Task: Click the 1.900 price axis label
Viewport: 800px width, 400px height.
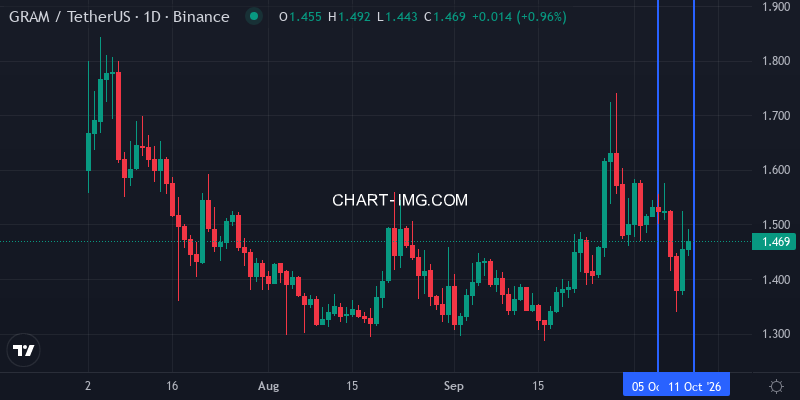Action: [x=776, y=7]
